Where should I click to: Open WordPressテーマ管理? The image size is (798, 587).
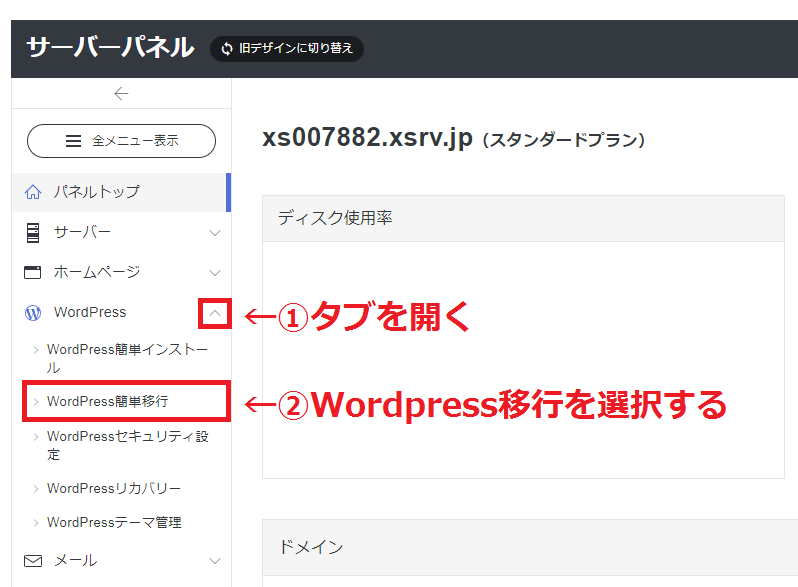pos(114,522)
